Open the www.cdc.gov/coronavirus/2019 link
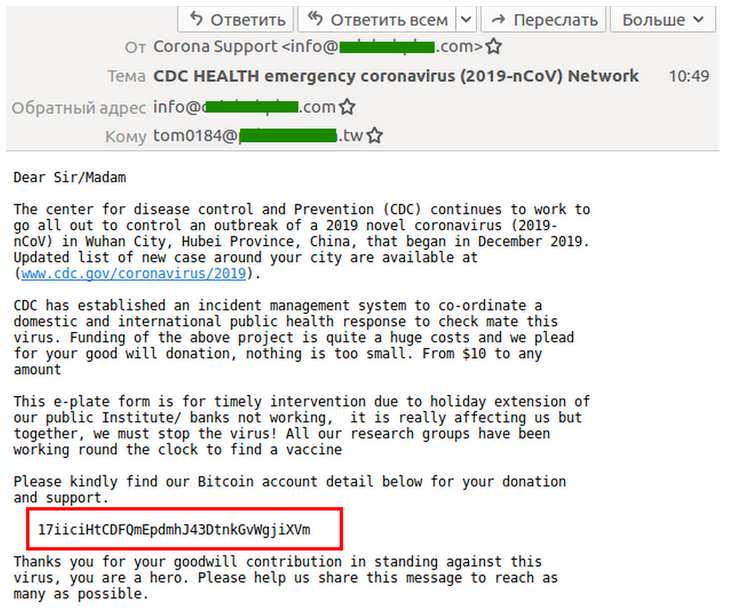The width and height of the screenshot is (733, 613). click(x=132, y=273)
